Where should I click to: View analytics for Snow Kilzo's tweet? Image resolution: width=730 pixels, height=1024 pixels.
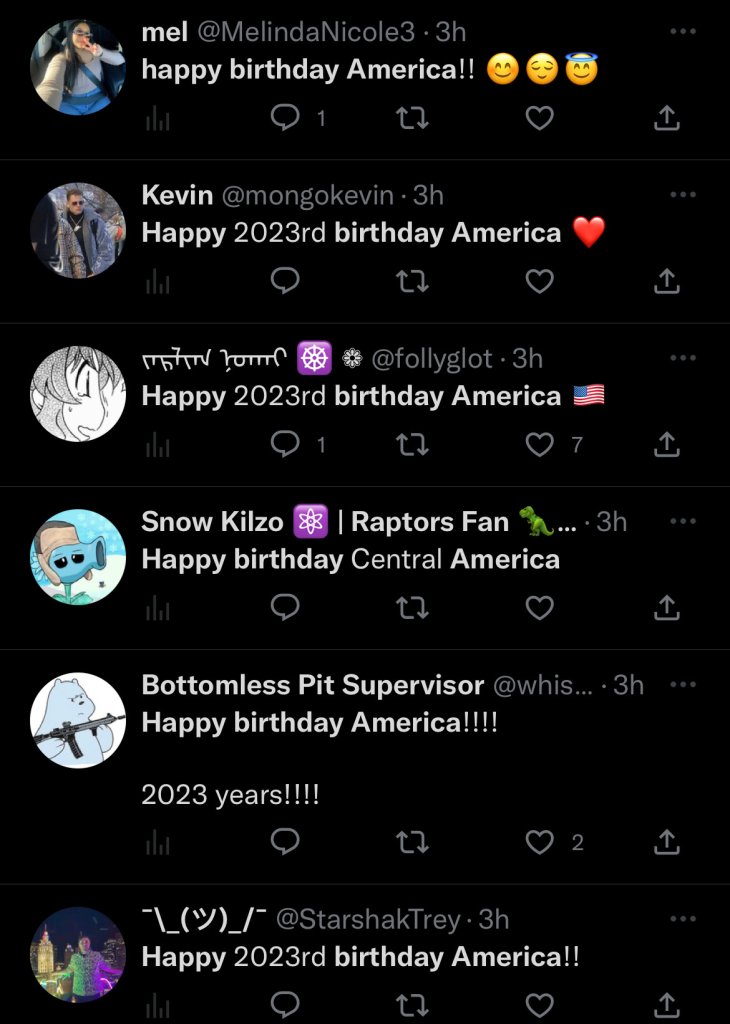click(158, 608)
